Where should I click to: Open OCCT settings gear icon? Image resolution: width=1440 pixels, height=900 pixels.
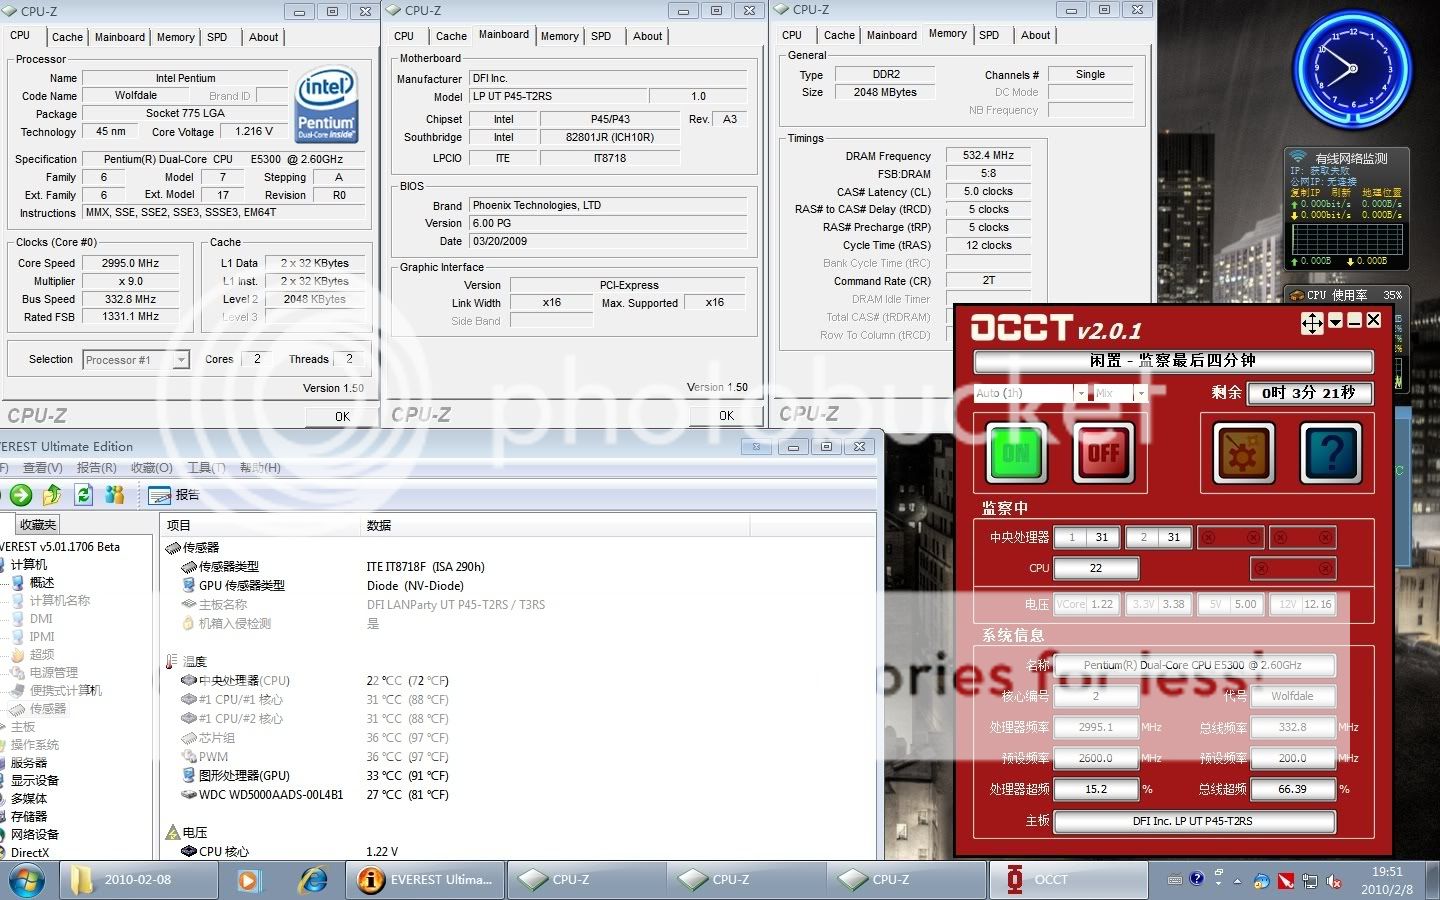pyautogui.click(x=1243, y=454)
